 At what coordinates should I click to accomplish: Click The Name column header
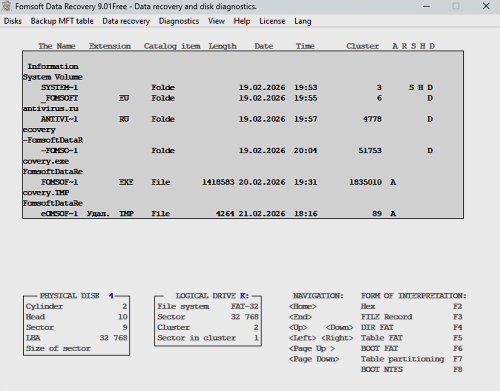[57, 46]
